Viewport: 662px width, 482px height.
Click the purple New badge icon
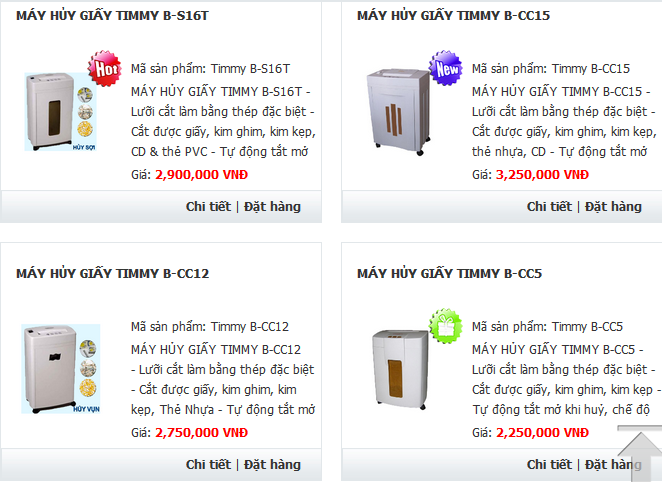[446, 69]
